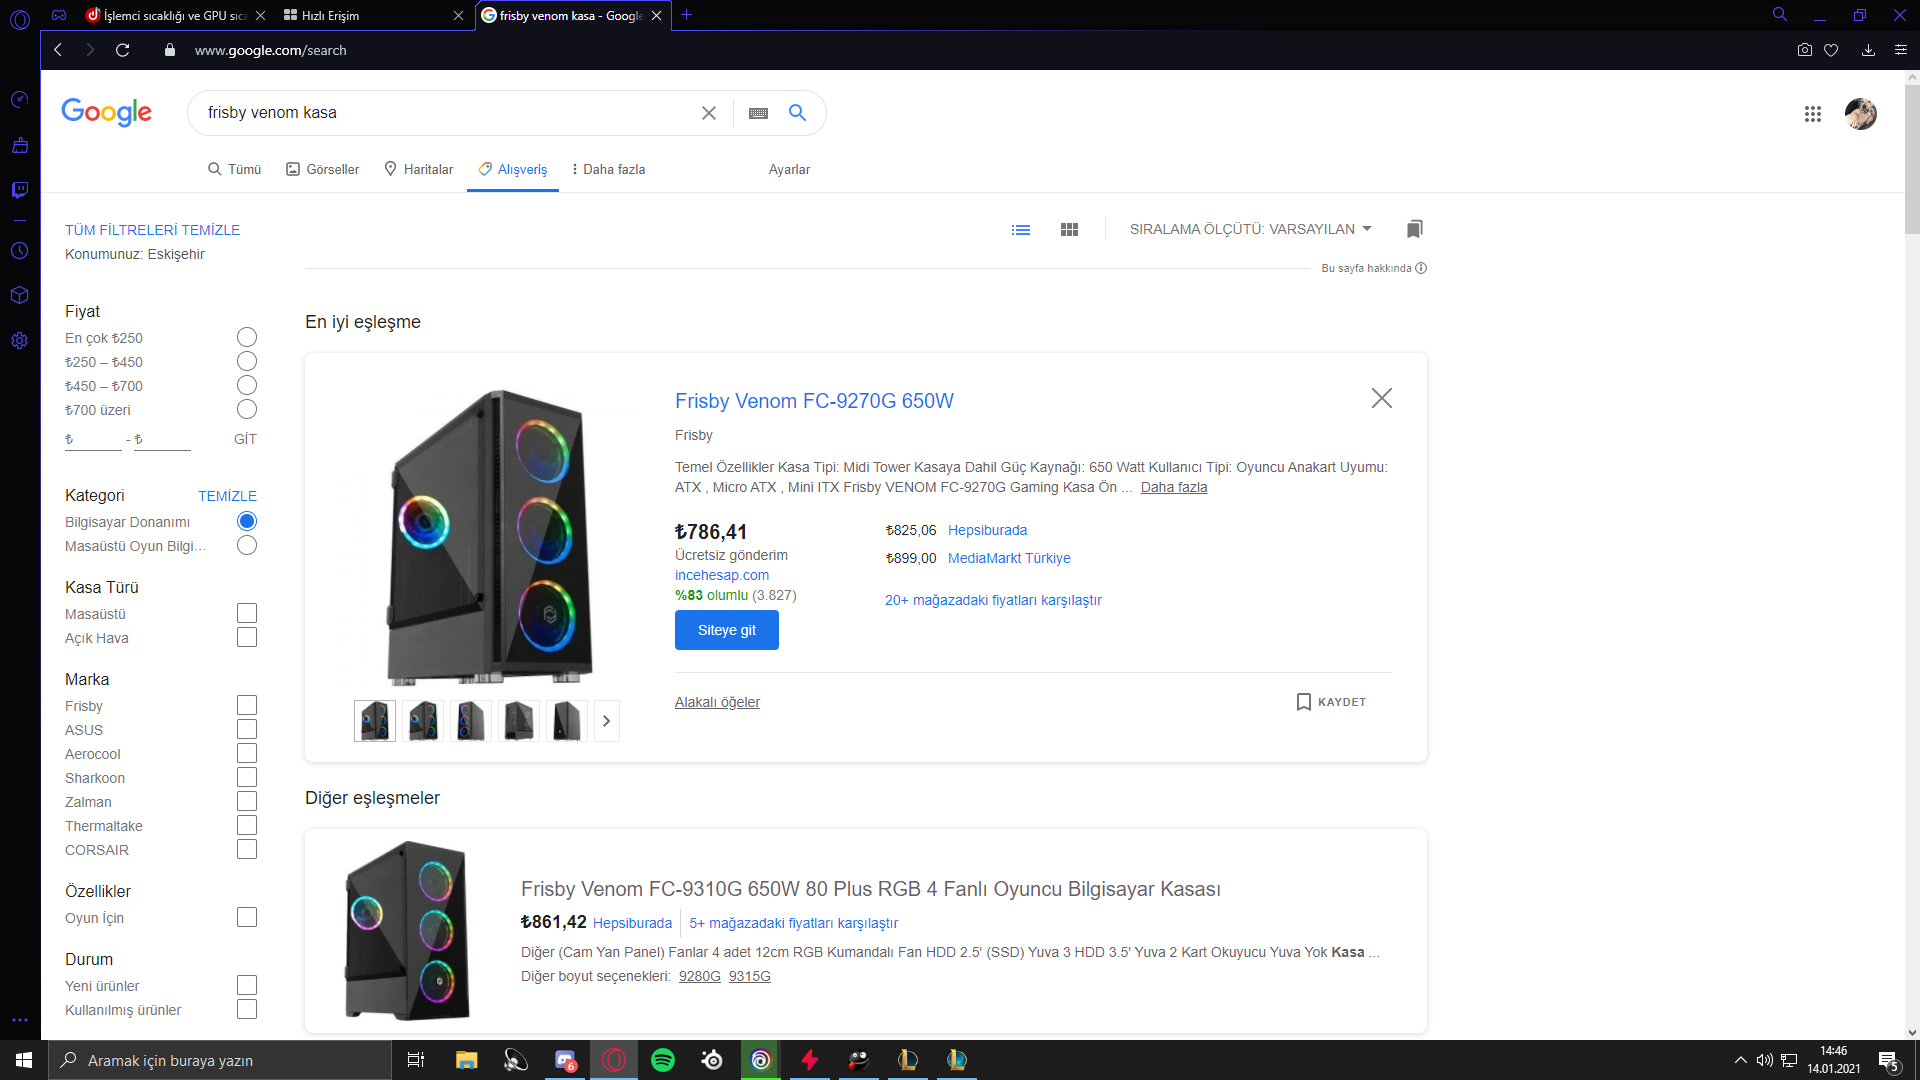Open Spotify from the taskbar
Screen dimensions: 1920x1080
click(662, 1060)
